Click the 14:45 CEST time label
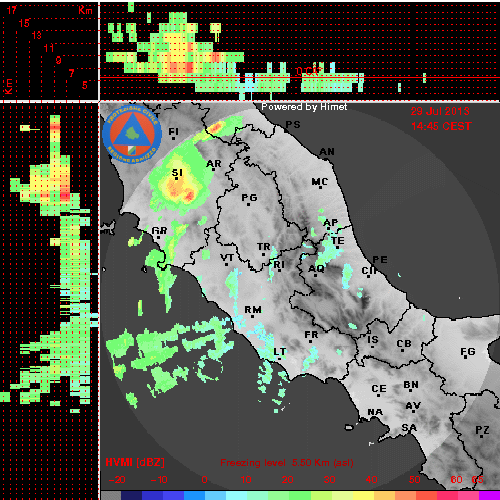Viewport: 500px width, 500px height. coord(441,126)
